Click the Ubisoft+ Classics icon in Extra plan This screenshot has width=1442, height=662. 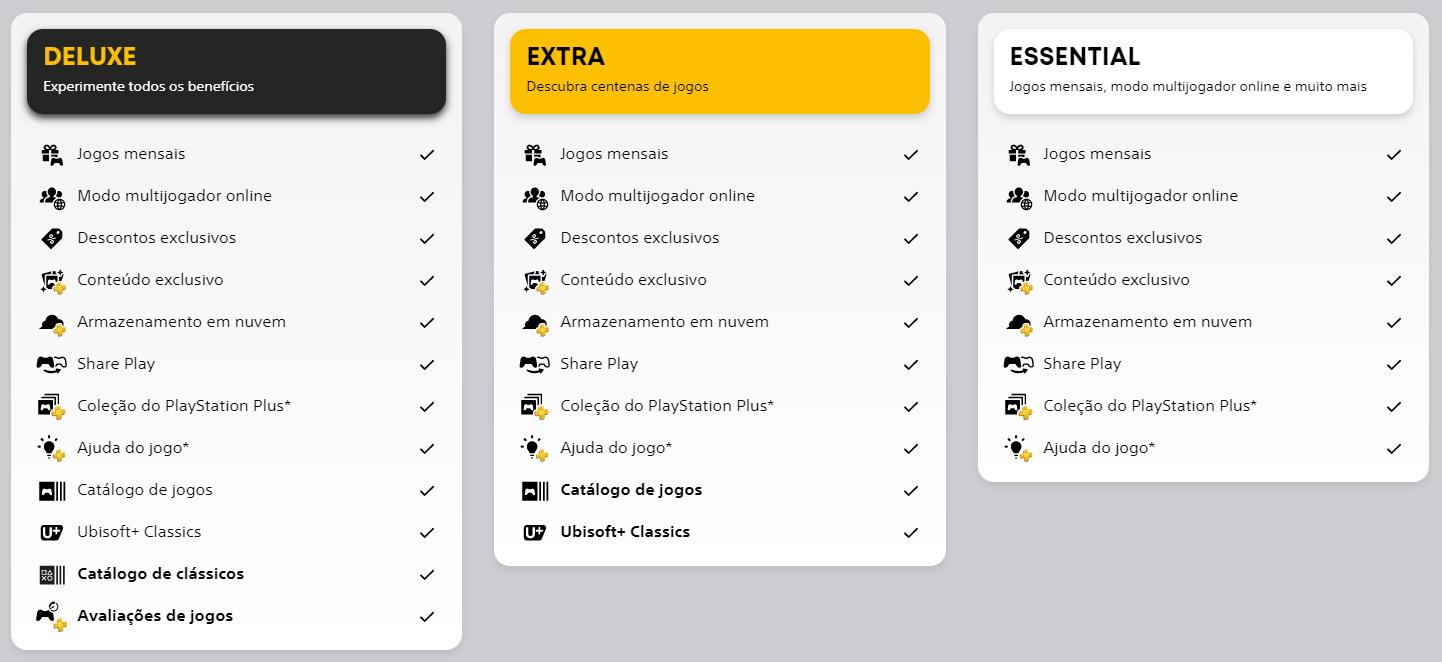(x=535, y=533)
